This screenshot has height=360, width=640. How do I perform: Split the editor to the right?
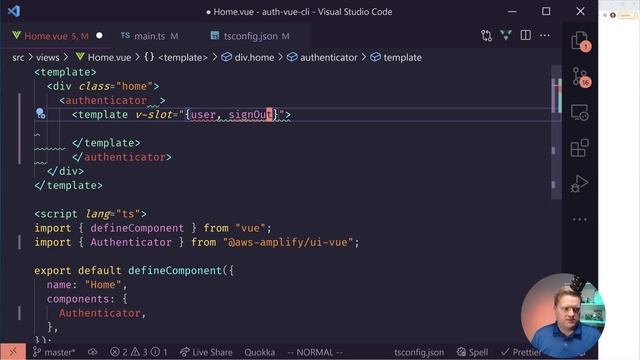coord(526,35)
